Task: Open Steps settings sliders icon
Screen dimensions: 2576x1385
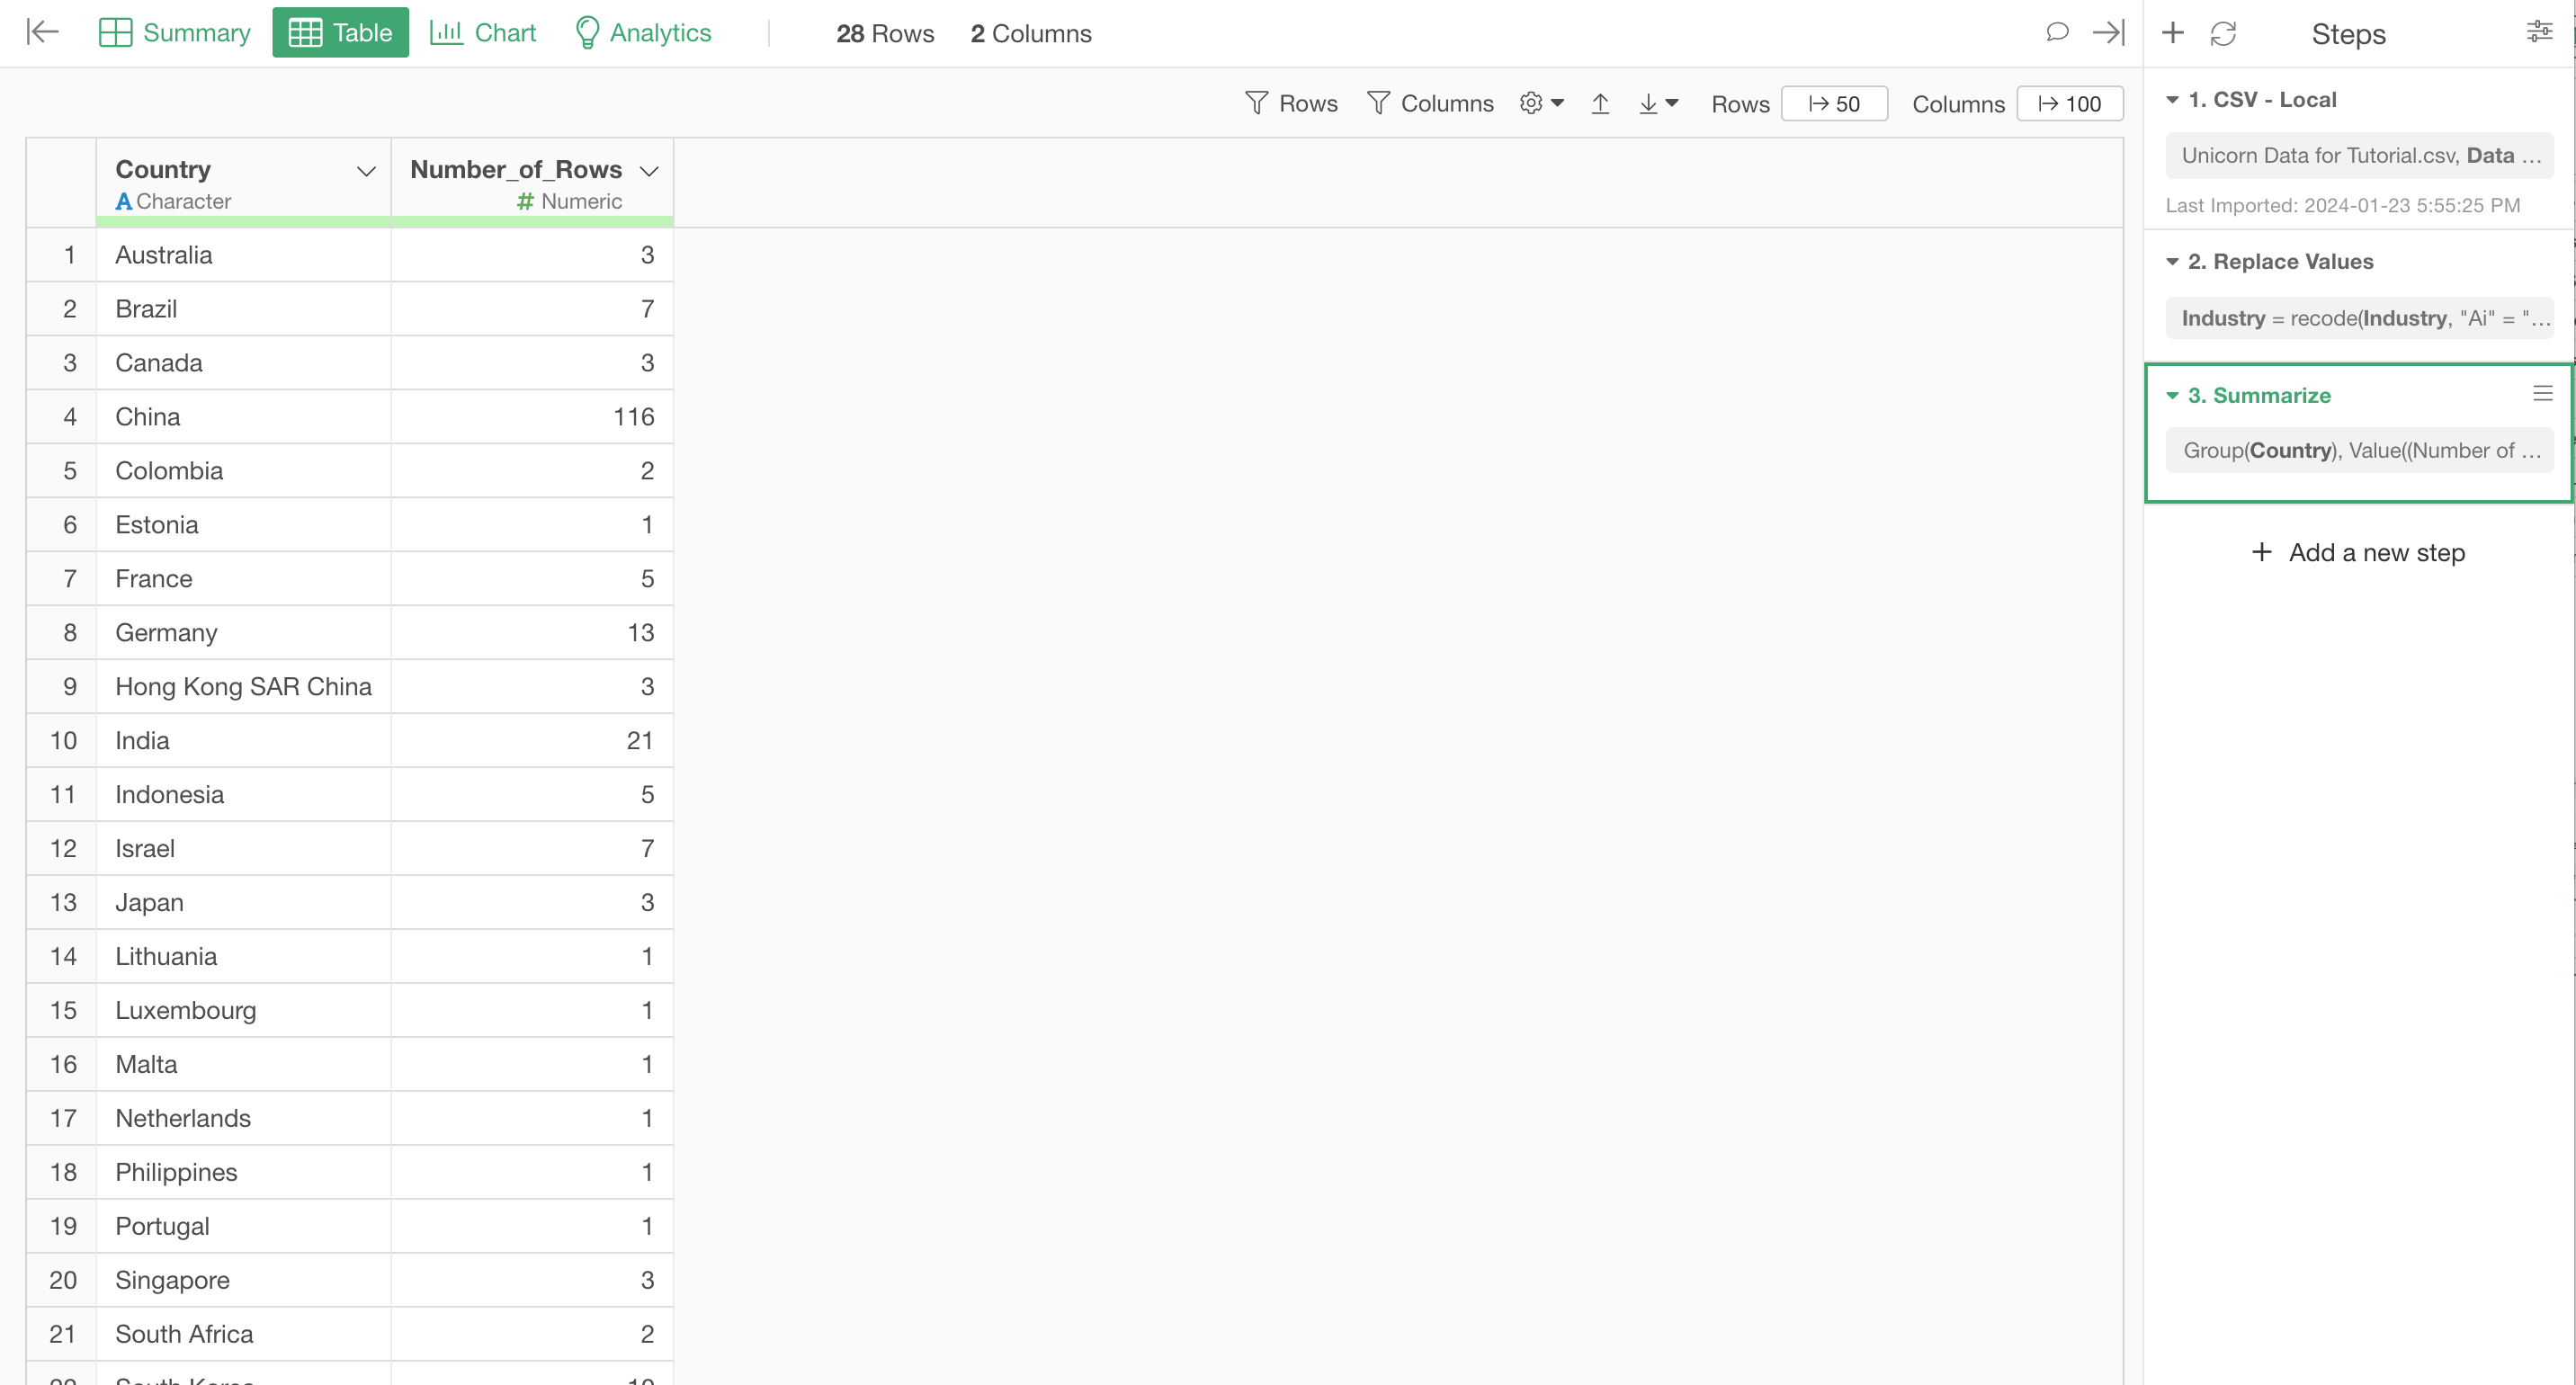Action: [2539, 32]
